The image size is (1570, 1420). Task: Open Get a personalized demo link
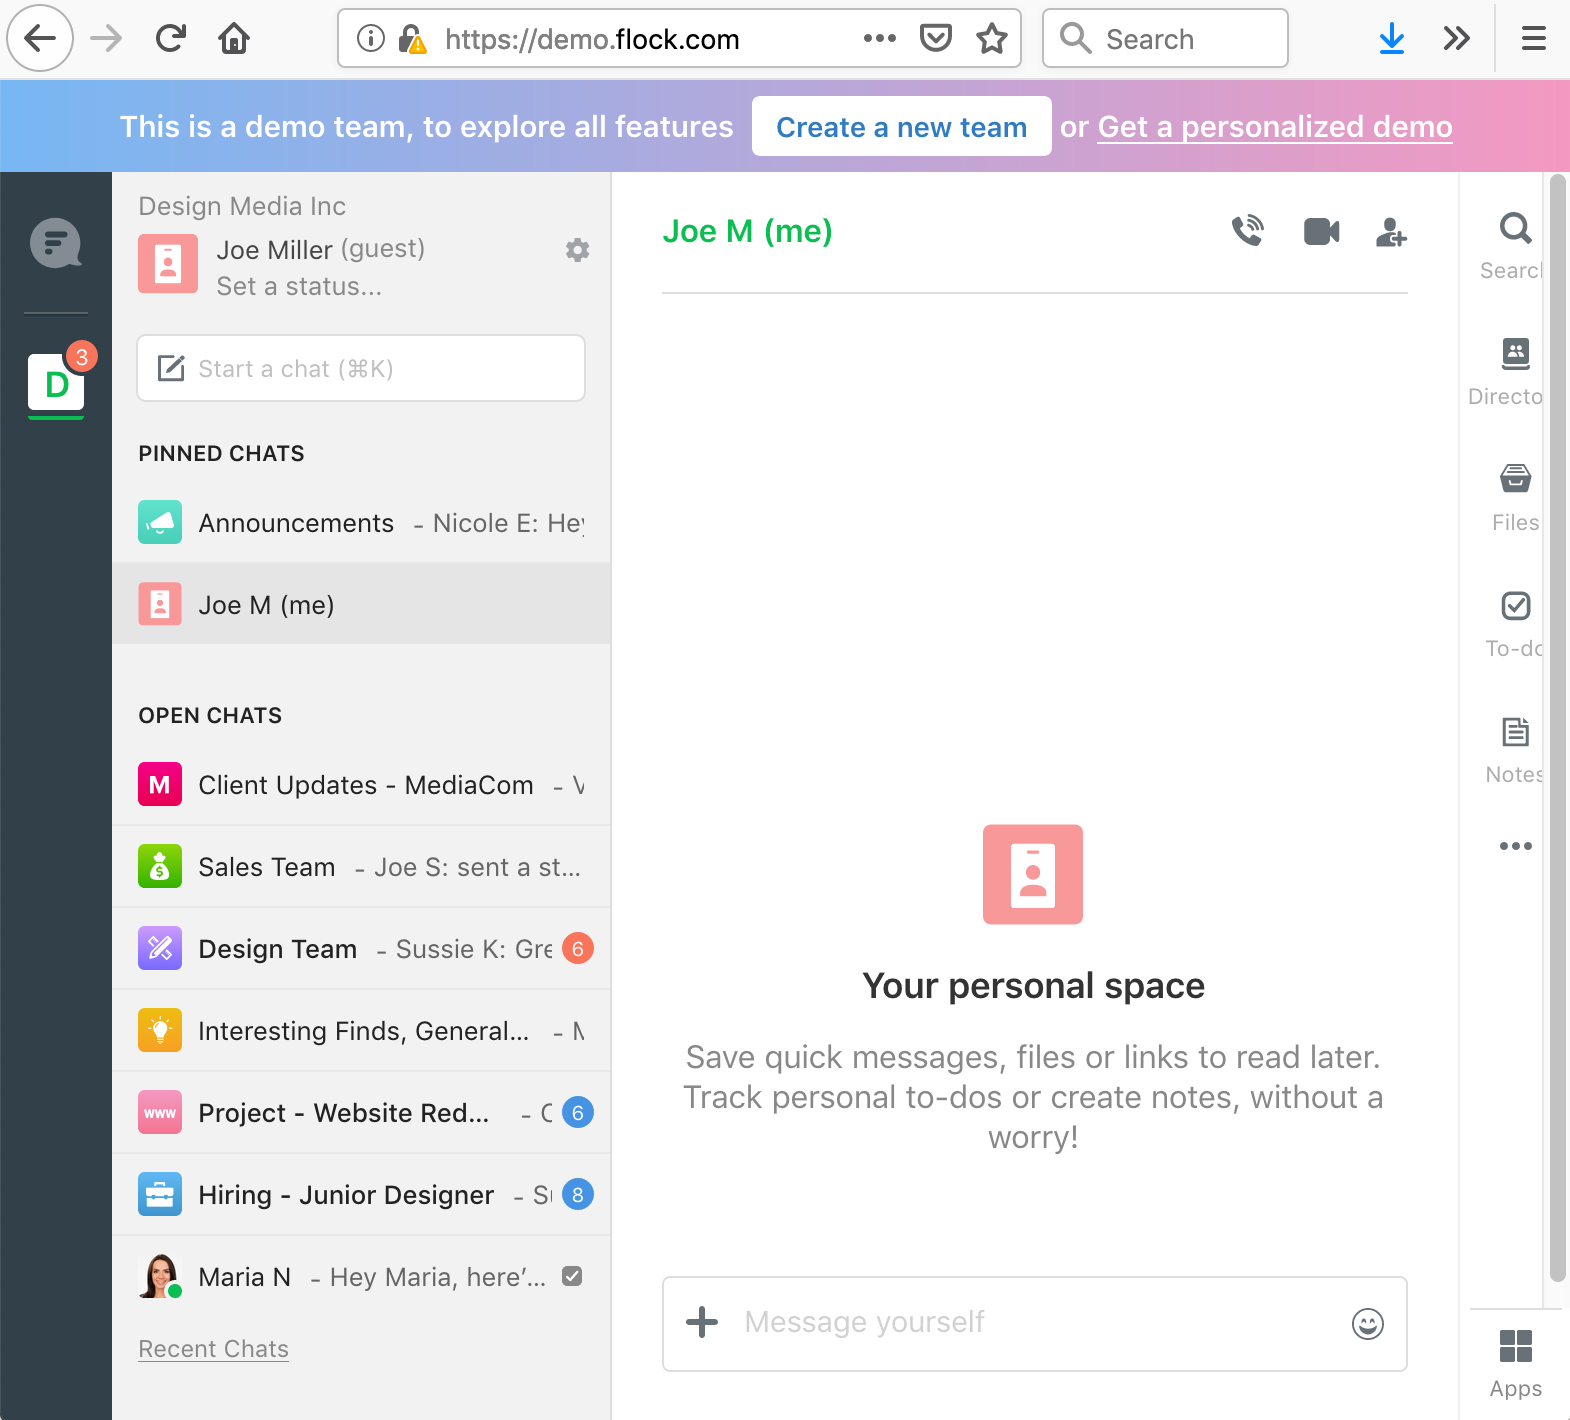[1275, 127]
